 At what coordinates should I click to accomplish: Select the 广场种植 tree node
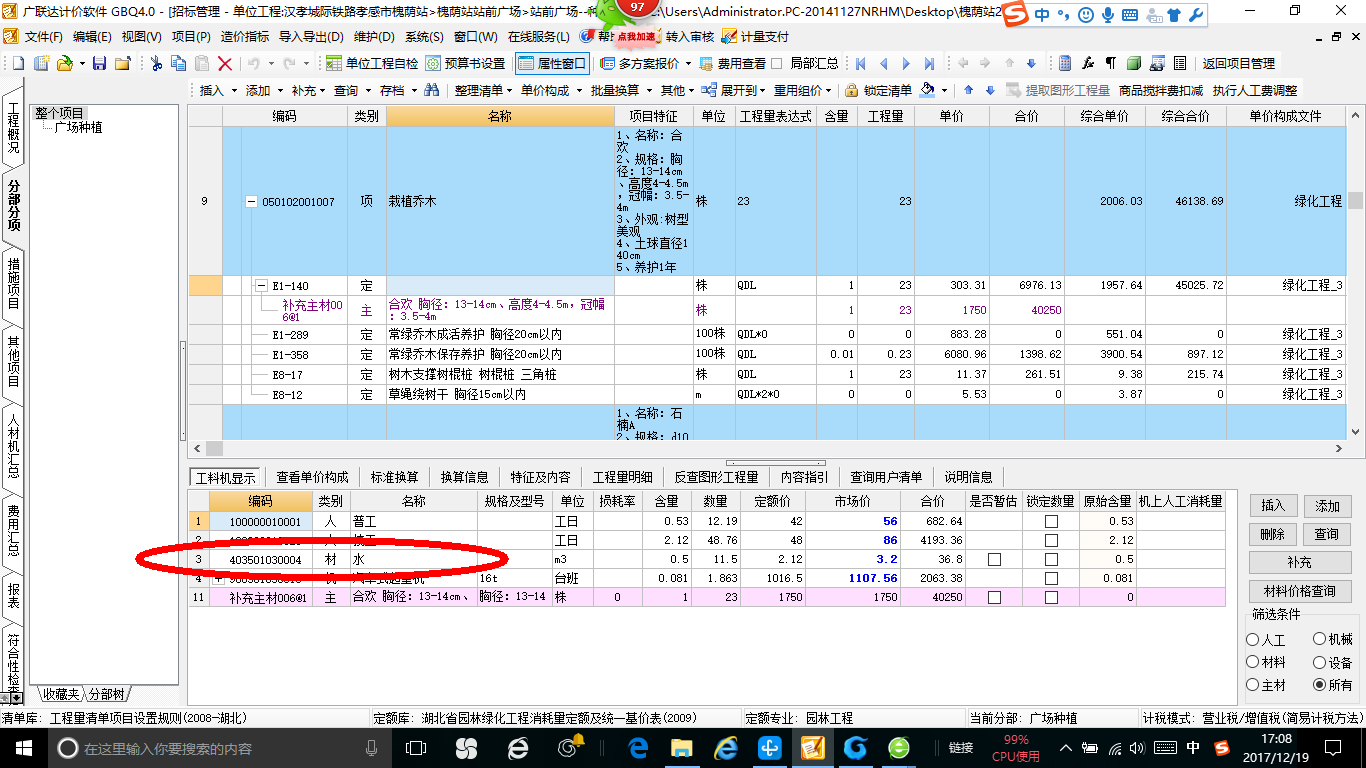click(x=78, y=127)
